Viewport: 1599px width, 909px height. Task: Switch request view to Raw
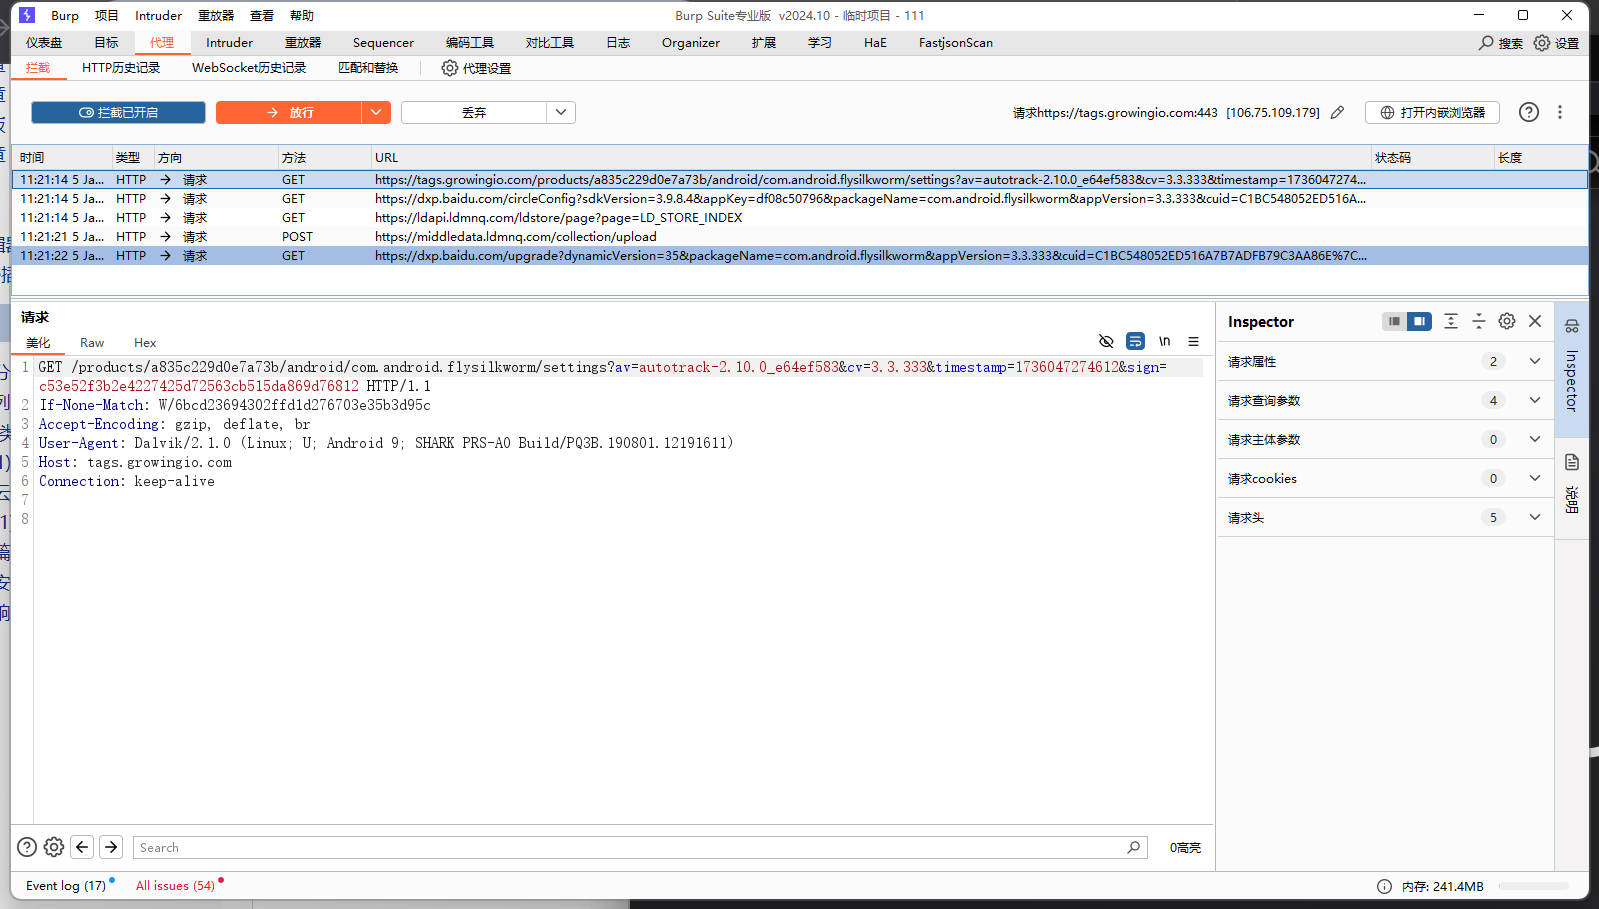click(92, 342)
